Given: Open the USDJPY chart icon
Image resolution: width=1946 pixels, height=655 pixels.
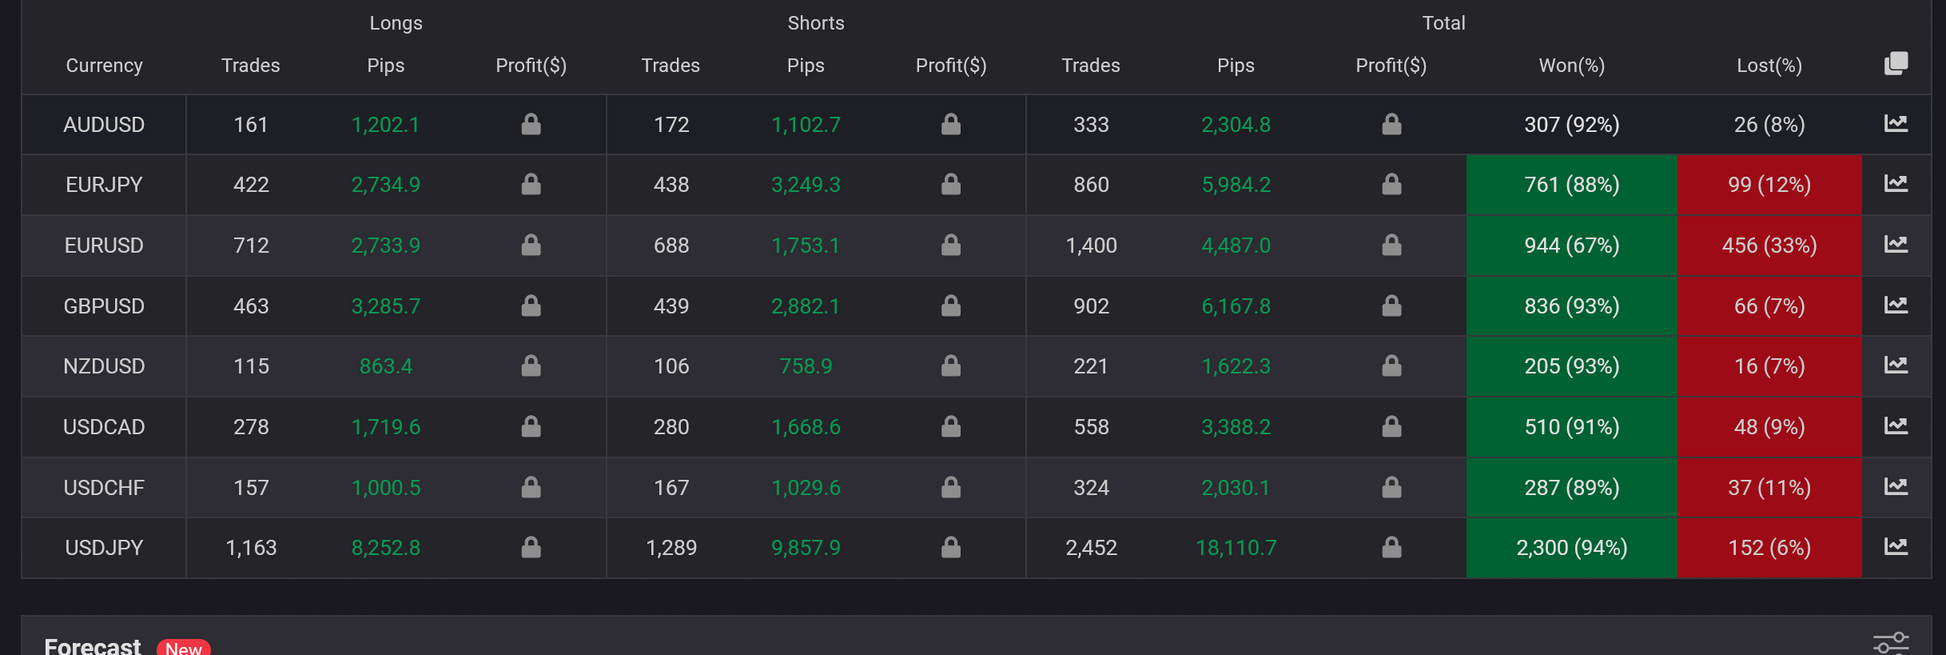Looking at the screenshot, I should (x=1895, y=547).
